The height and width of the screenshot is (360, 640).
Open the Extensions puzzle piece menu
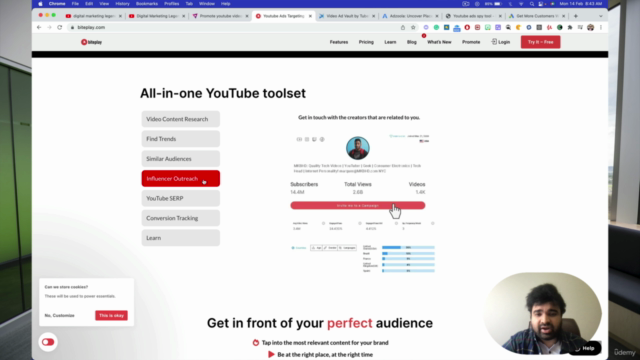point(570,27)
